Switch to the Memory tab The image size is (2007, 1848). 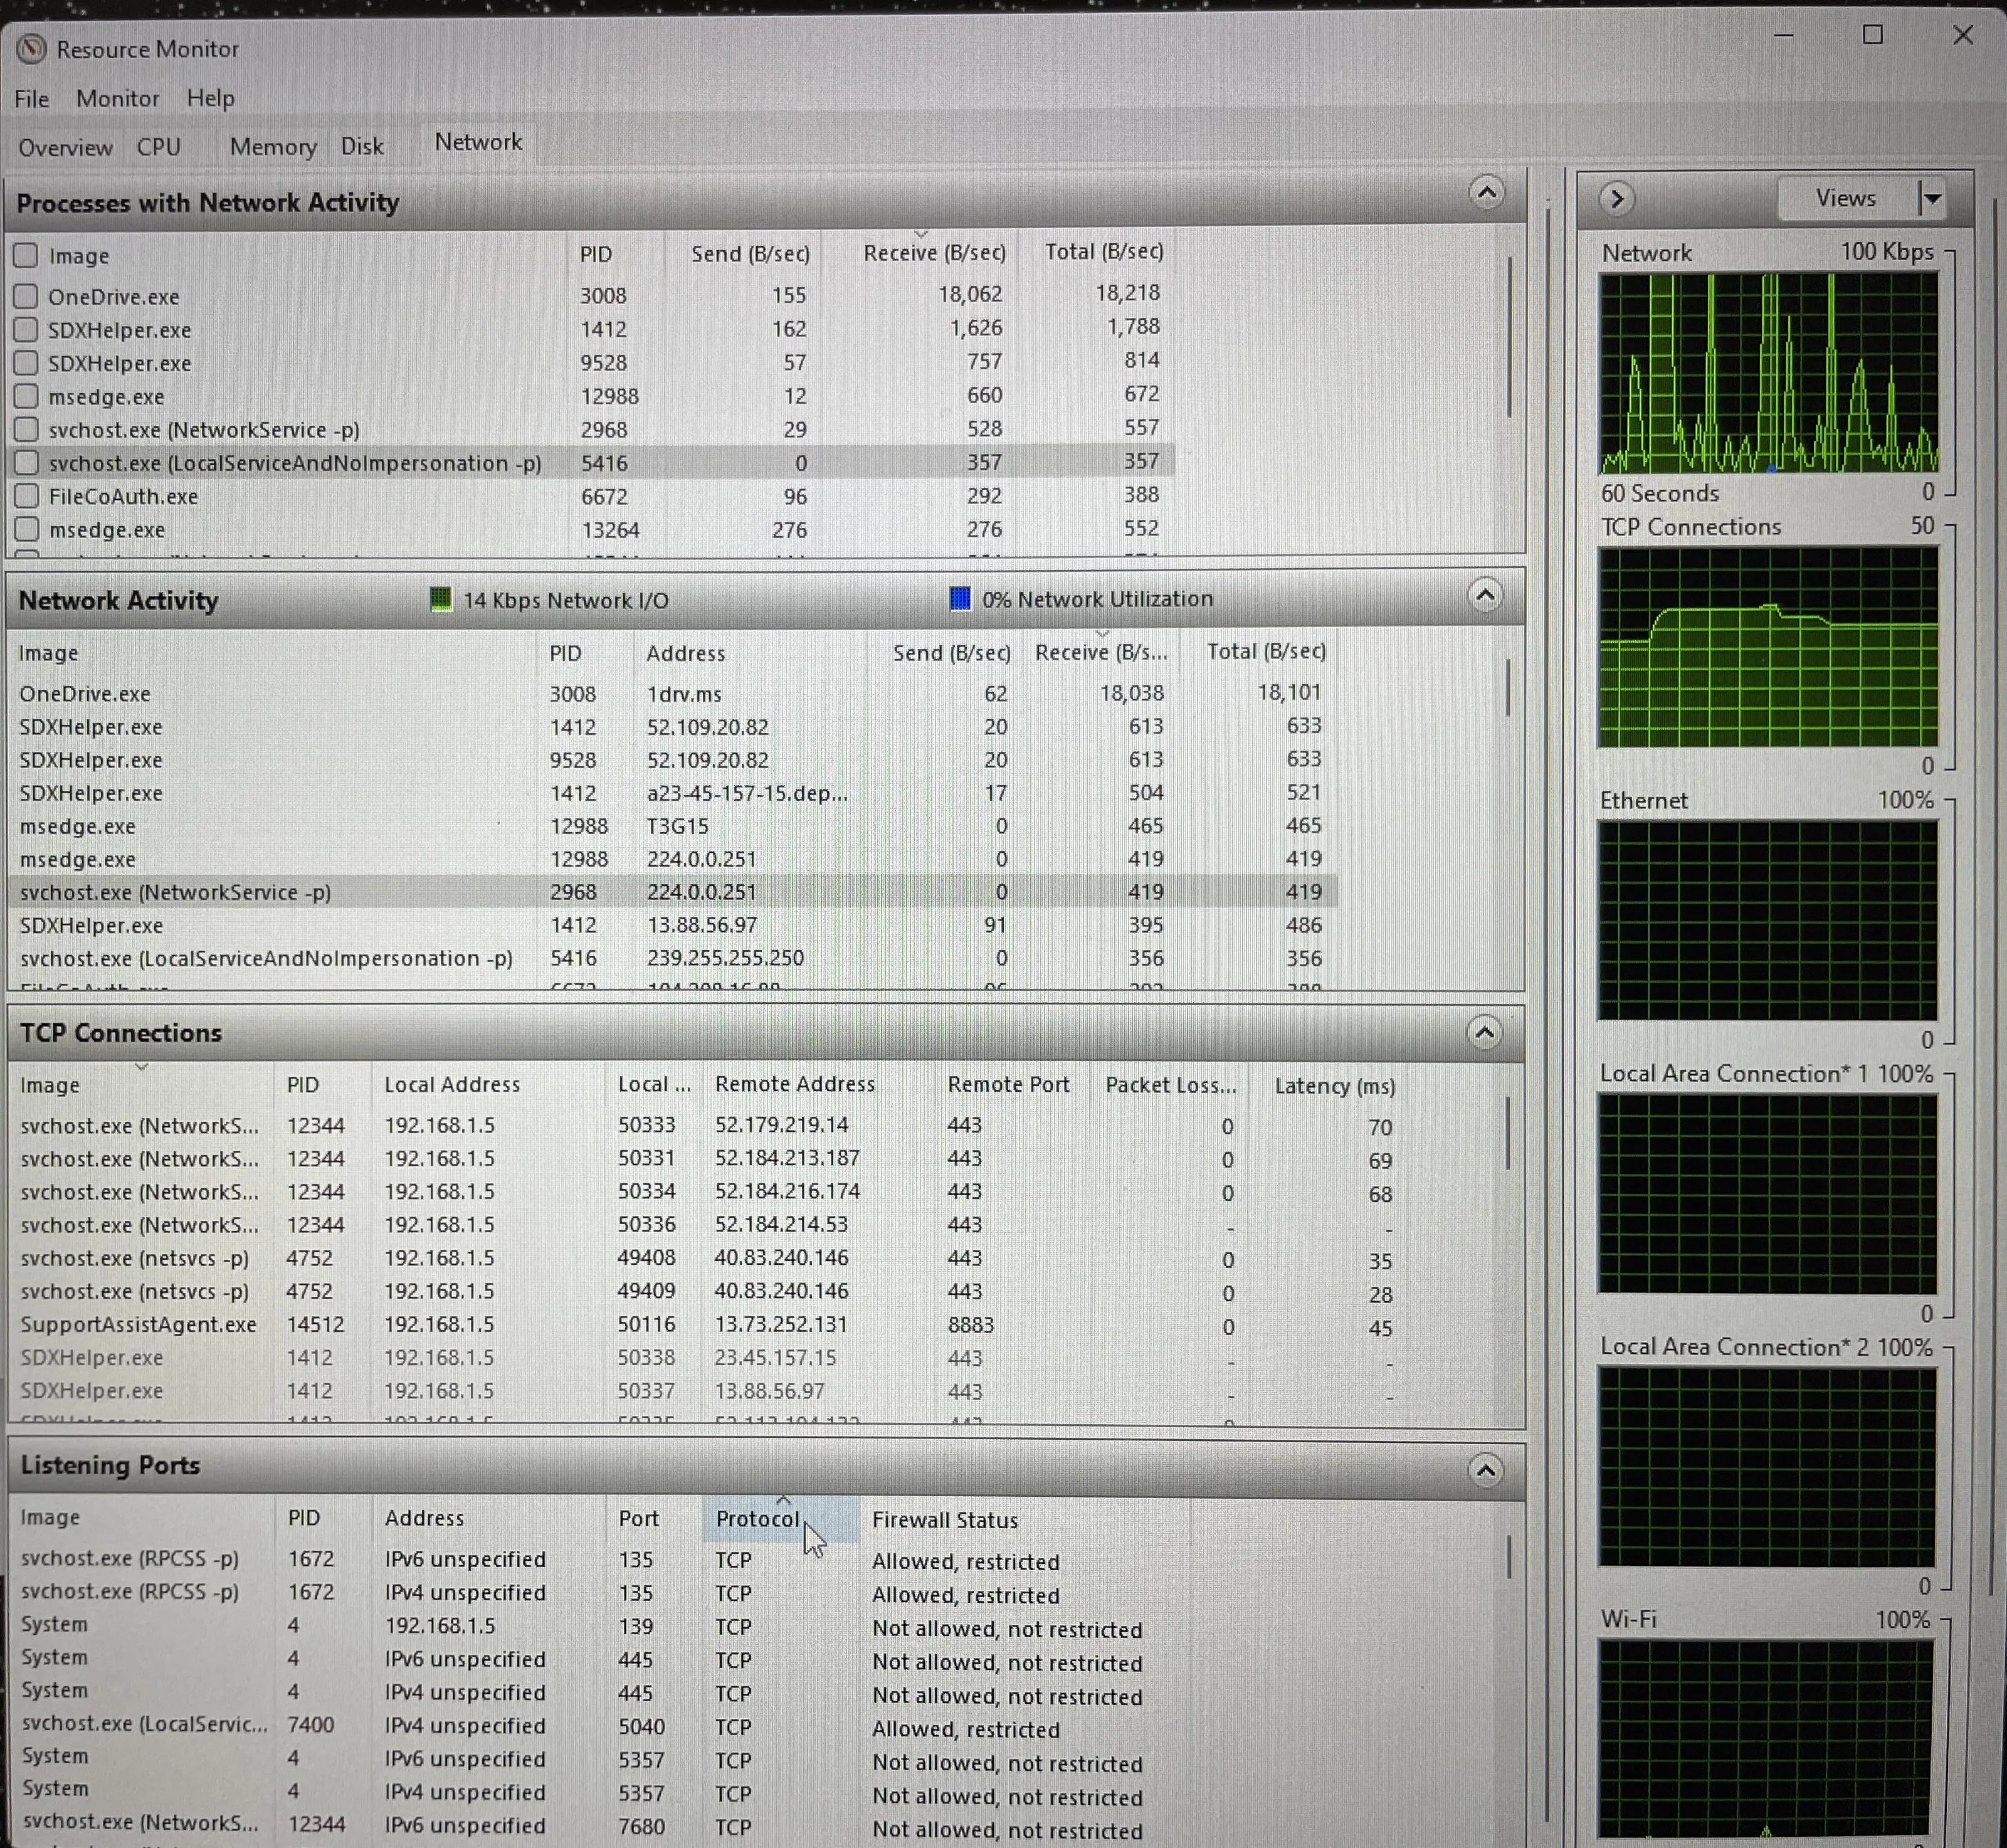(271, 146)
